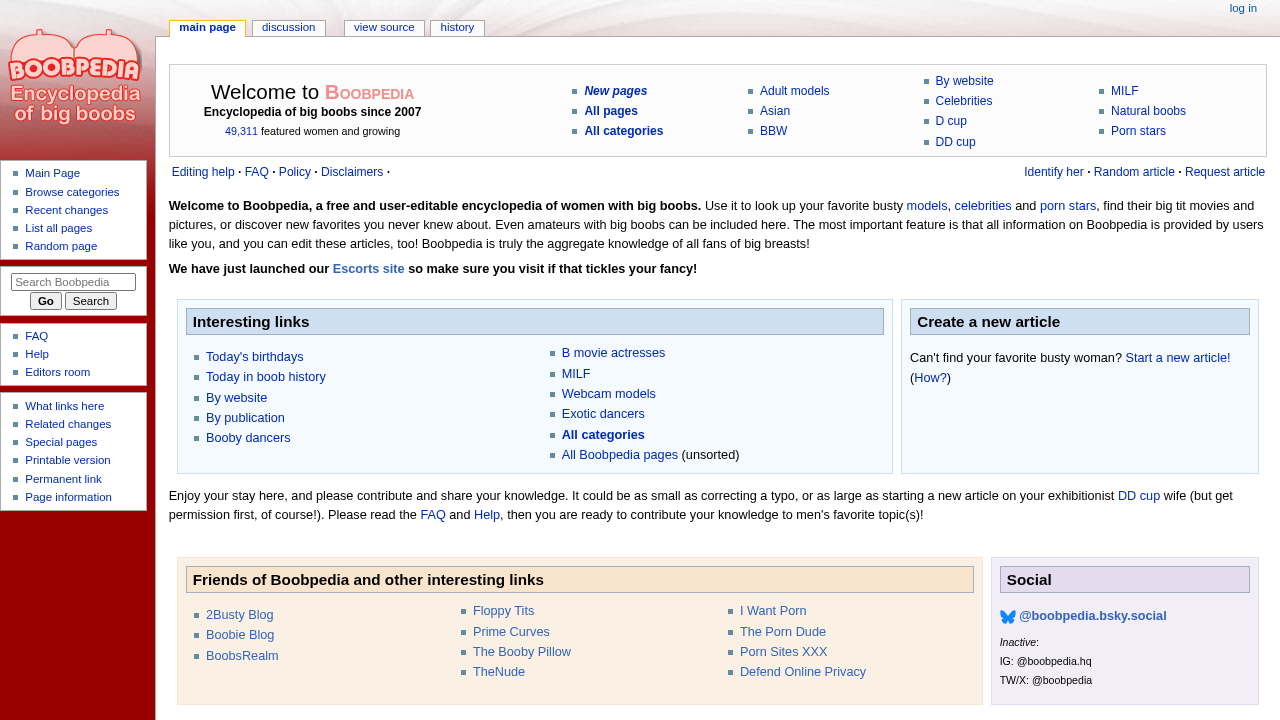This screenshot has width=1280, height=720.
Task: Open the history tab
Action: point(457,28)
